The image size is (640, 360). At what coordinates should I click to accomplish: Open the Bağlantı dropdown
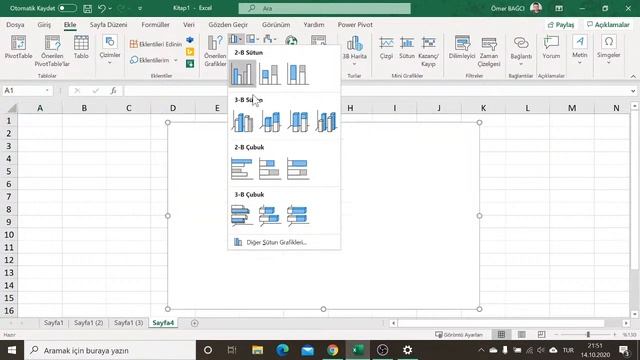pos(521,50)
